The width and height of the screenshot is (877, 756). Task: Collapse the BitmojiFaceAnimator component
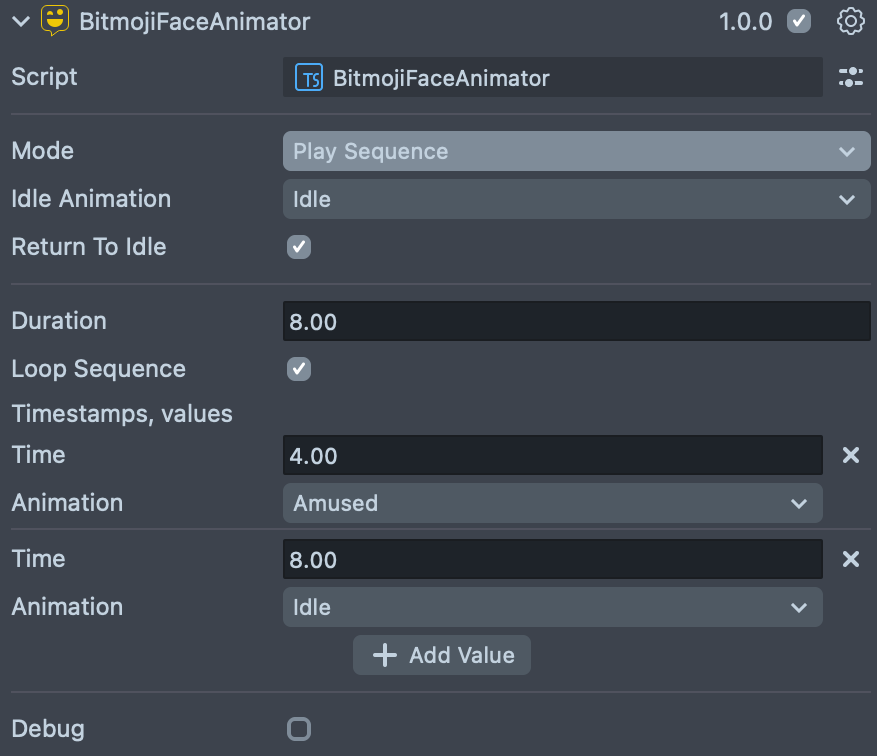20,22
